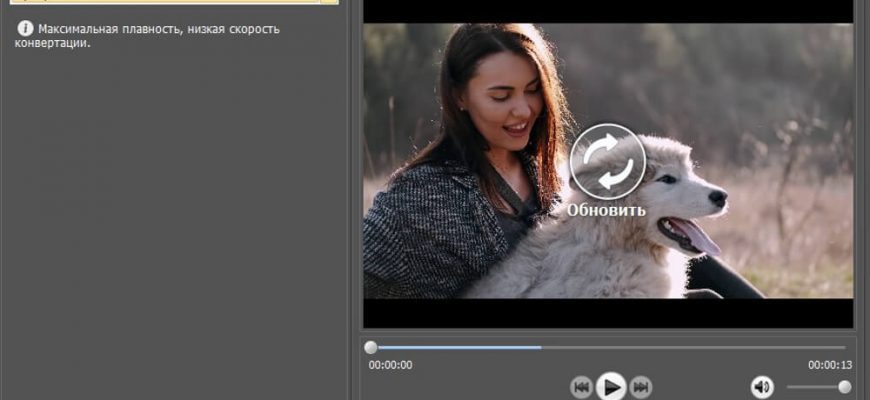Click the Максимальная плавность description text

[147, 36]
